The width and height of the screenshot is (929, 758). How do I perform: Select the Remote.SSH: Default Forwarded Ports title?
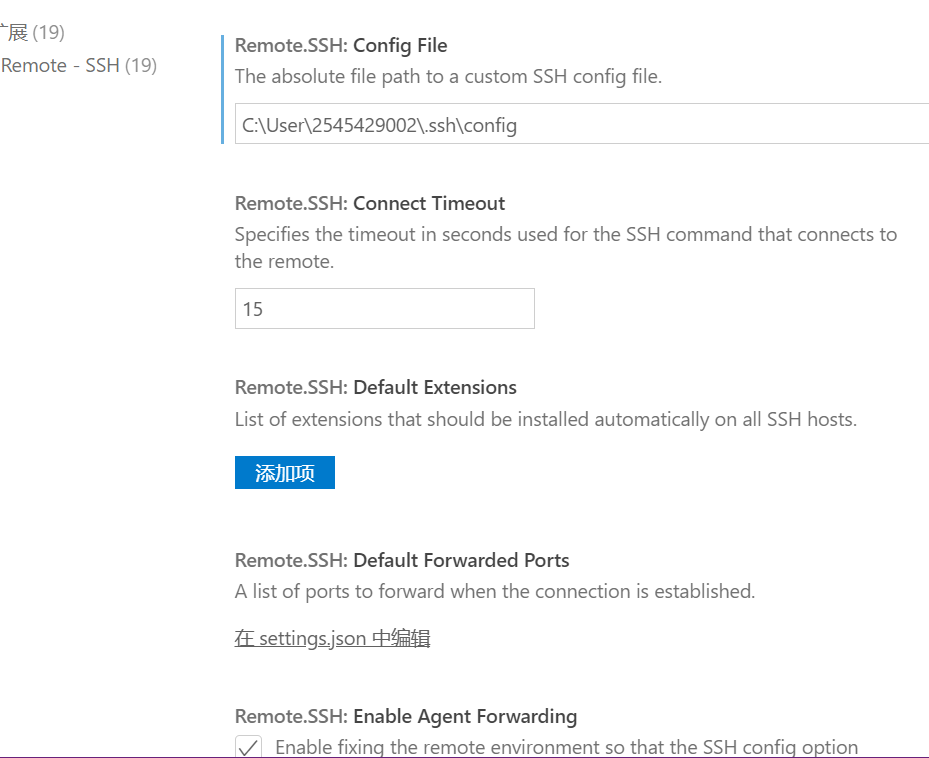click(x=402, y=561)
